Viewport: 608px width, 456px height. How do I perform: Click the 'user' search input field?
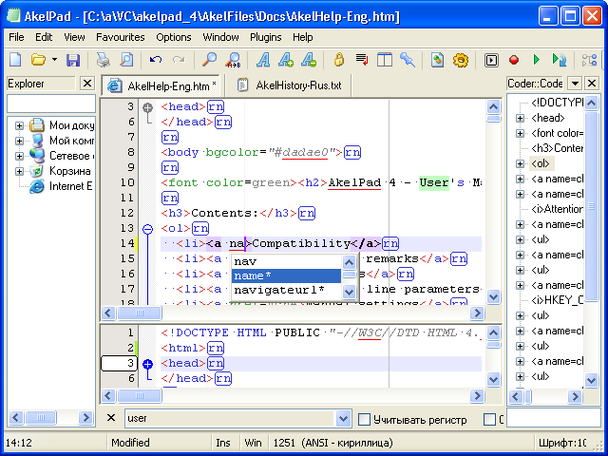click(230, 418)
